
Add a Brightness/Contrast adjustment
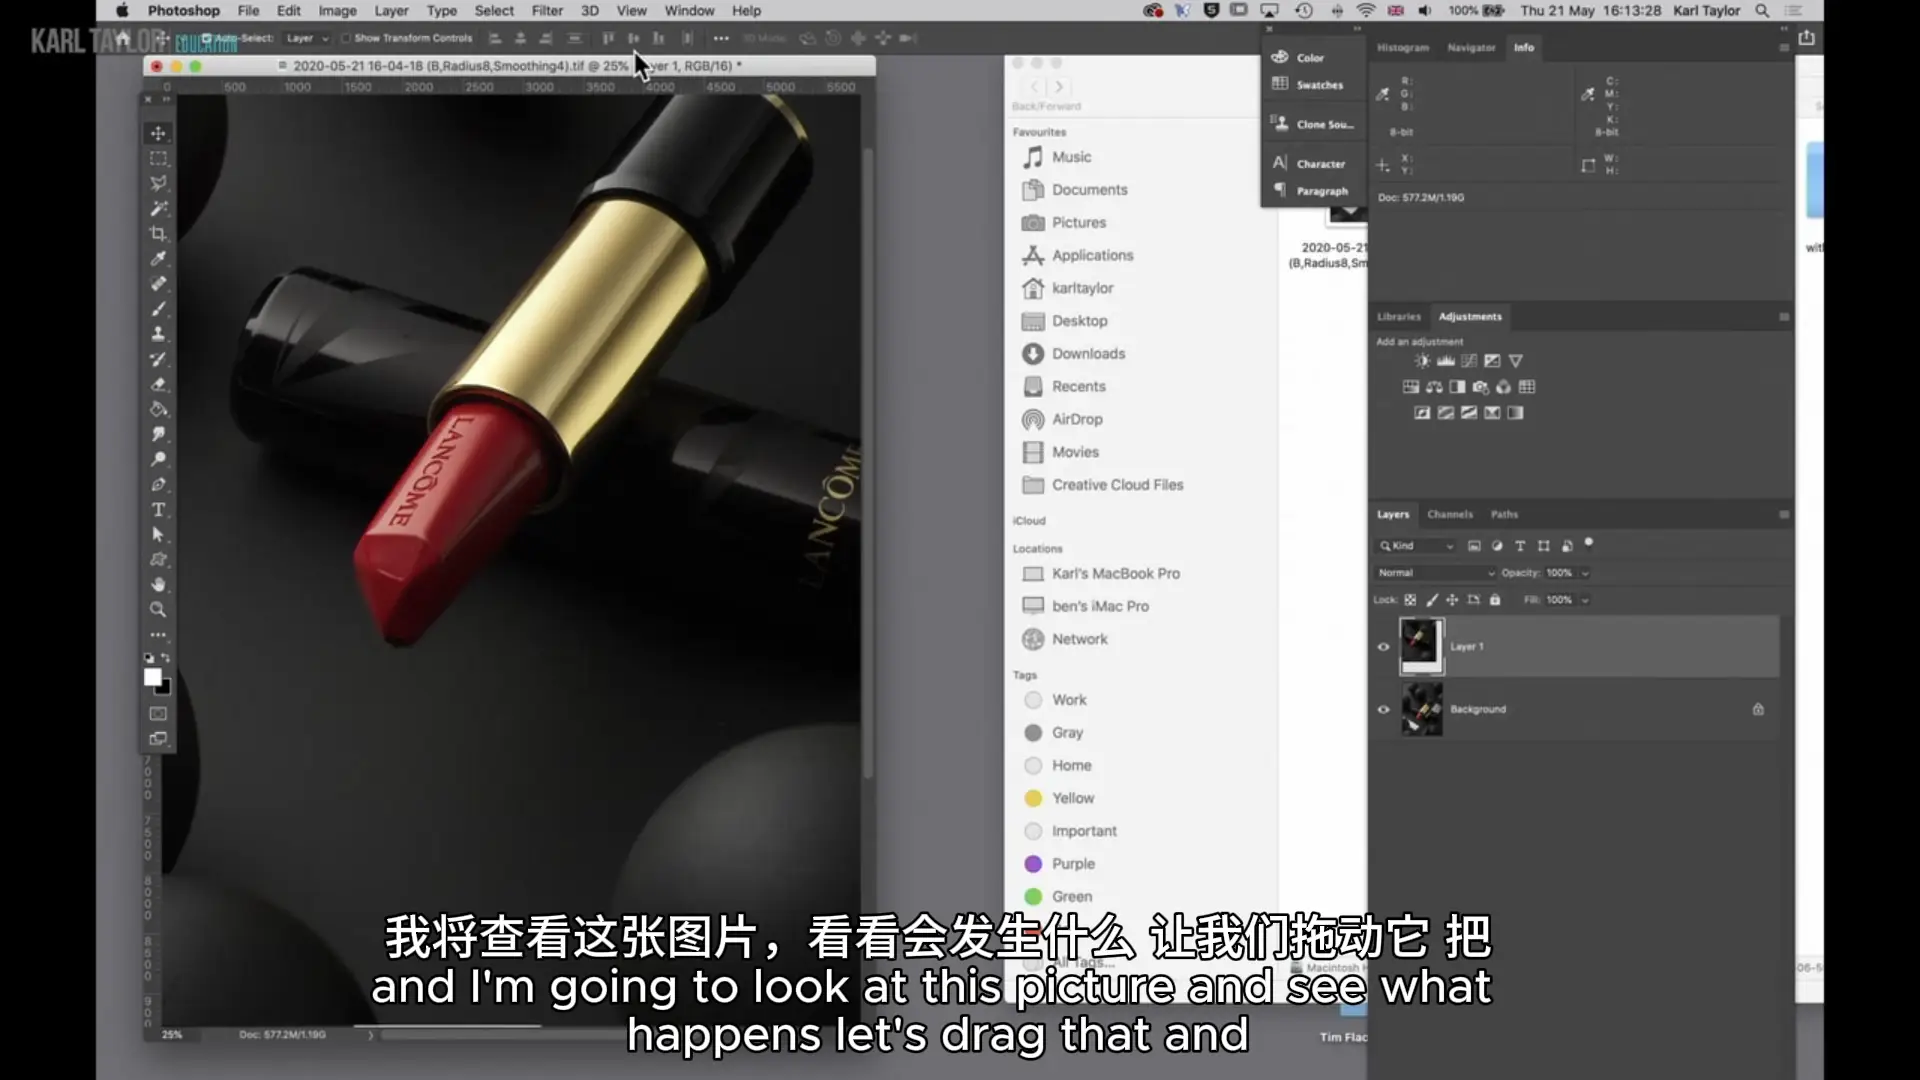(1422, 361)
